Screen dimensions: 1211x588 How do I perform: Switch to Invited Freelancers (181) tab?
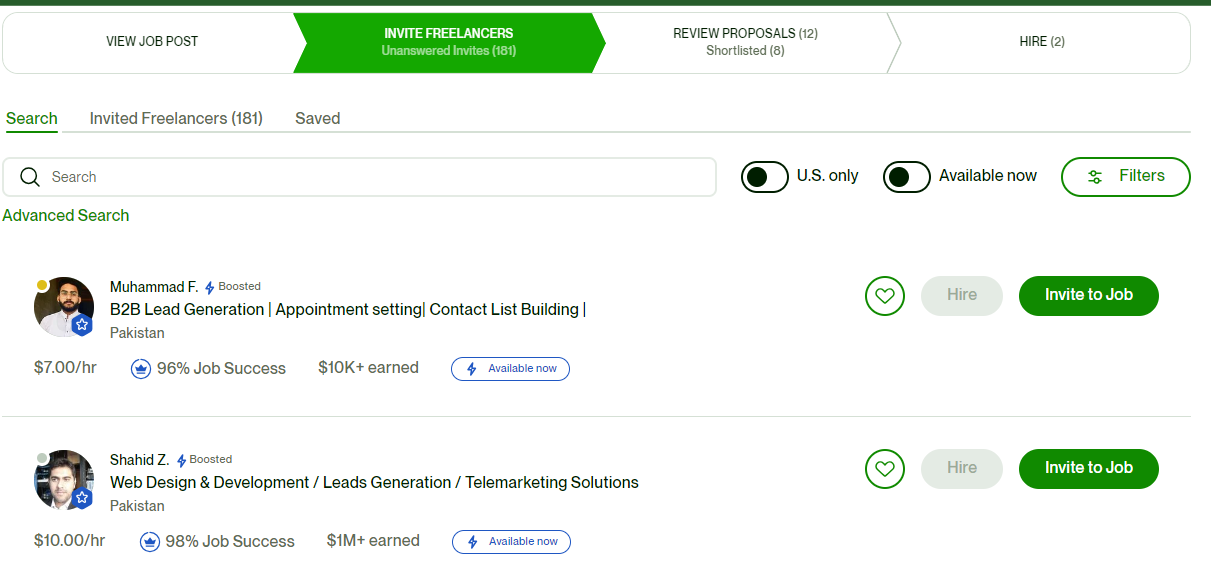click(176, 118)
